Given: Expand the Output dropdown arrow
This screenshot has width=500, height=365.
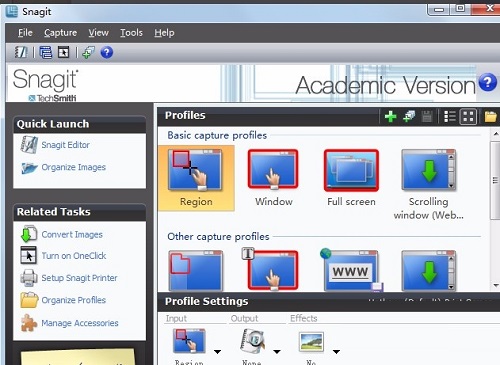Looking at the screenshot, I should 277,352.
